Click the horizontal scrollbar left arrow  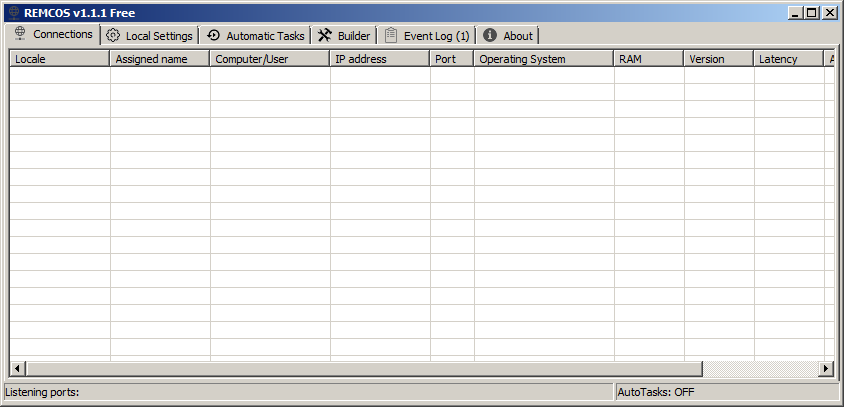click(17, 369)
